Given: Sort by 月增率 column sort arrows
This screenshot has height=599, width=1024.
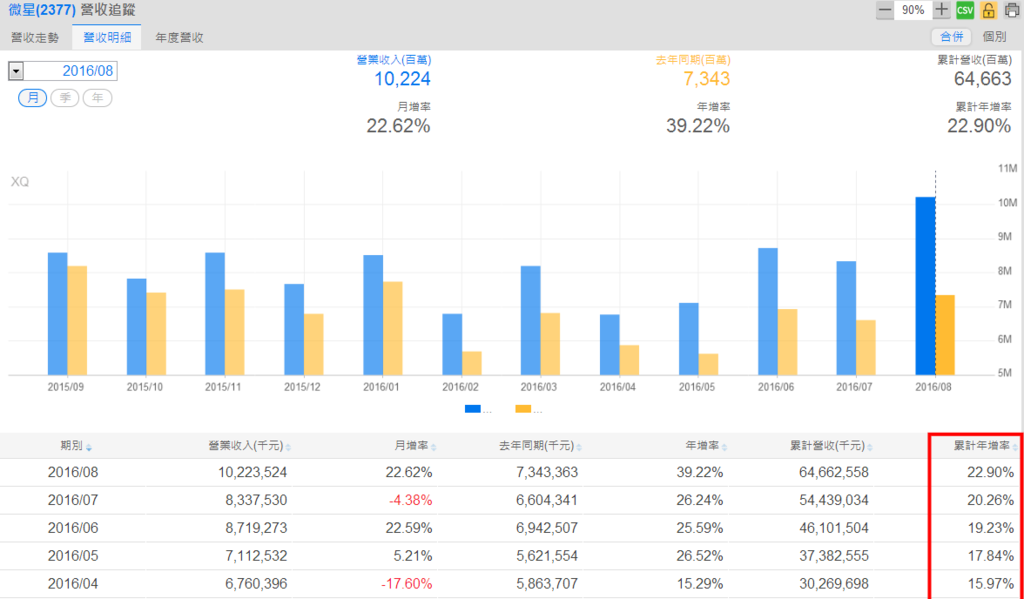Looking at the screenshot, I should coord(434,447).
